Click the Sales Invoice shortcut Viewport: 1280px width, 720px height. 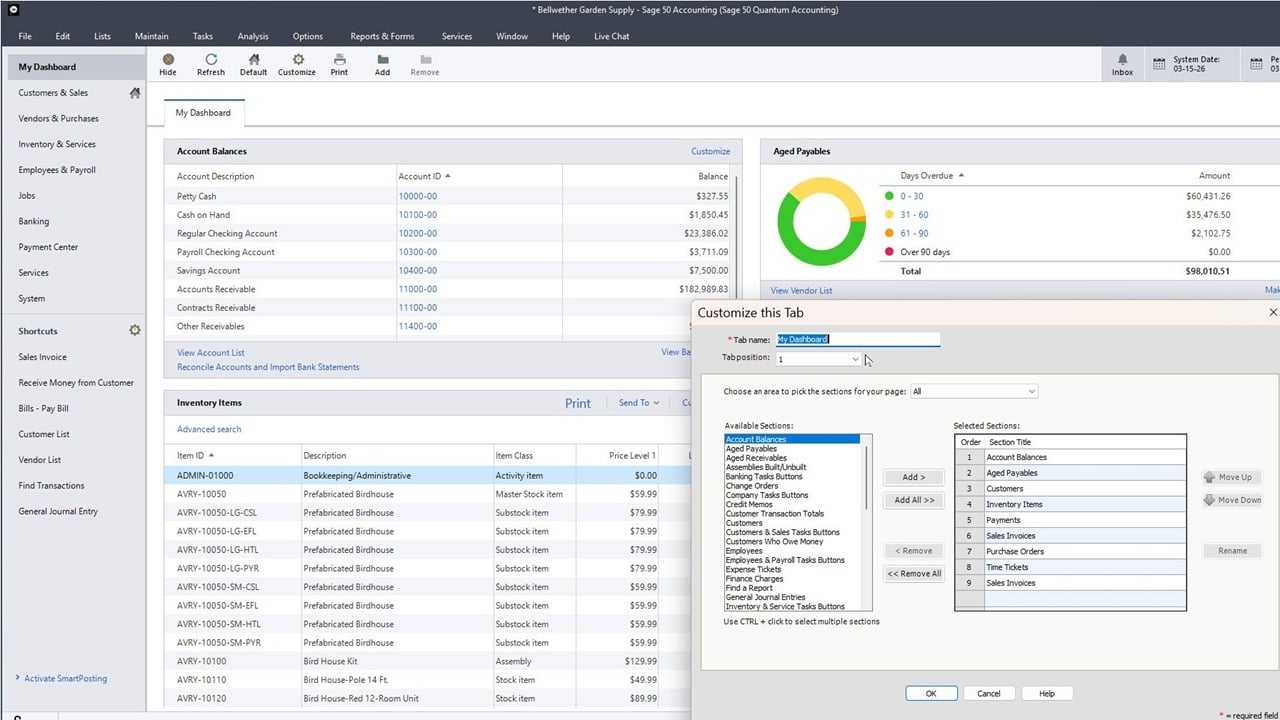coord(43,357)
